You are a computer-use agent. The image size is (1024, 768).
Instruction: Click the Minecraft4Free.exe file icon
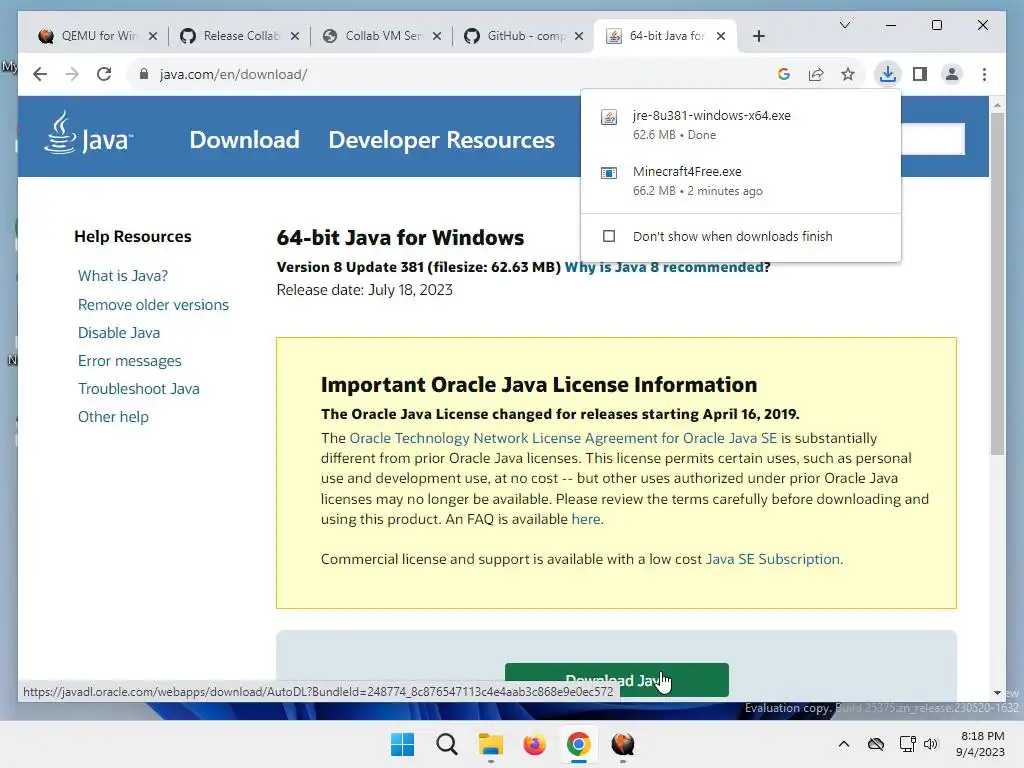coord(609,173)
